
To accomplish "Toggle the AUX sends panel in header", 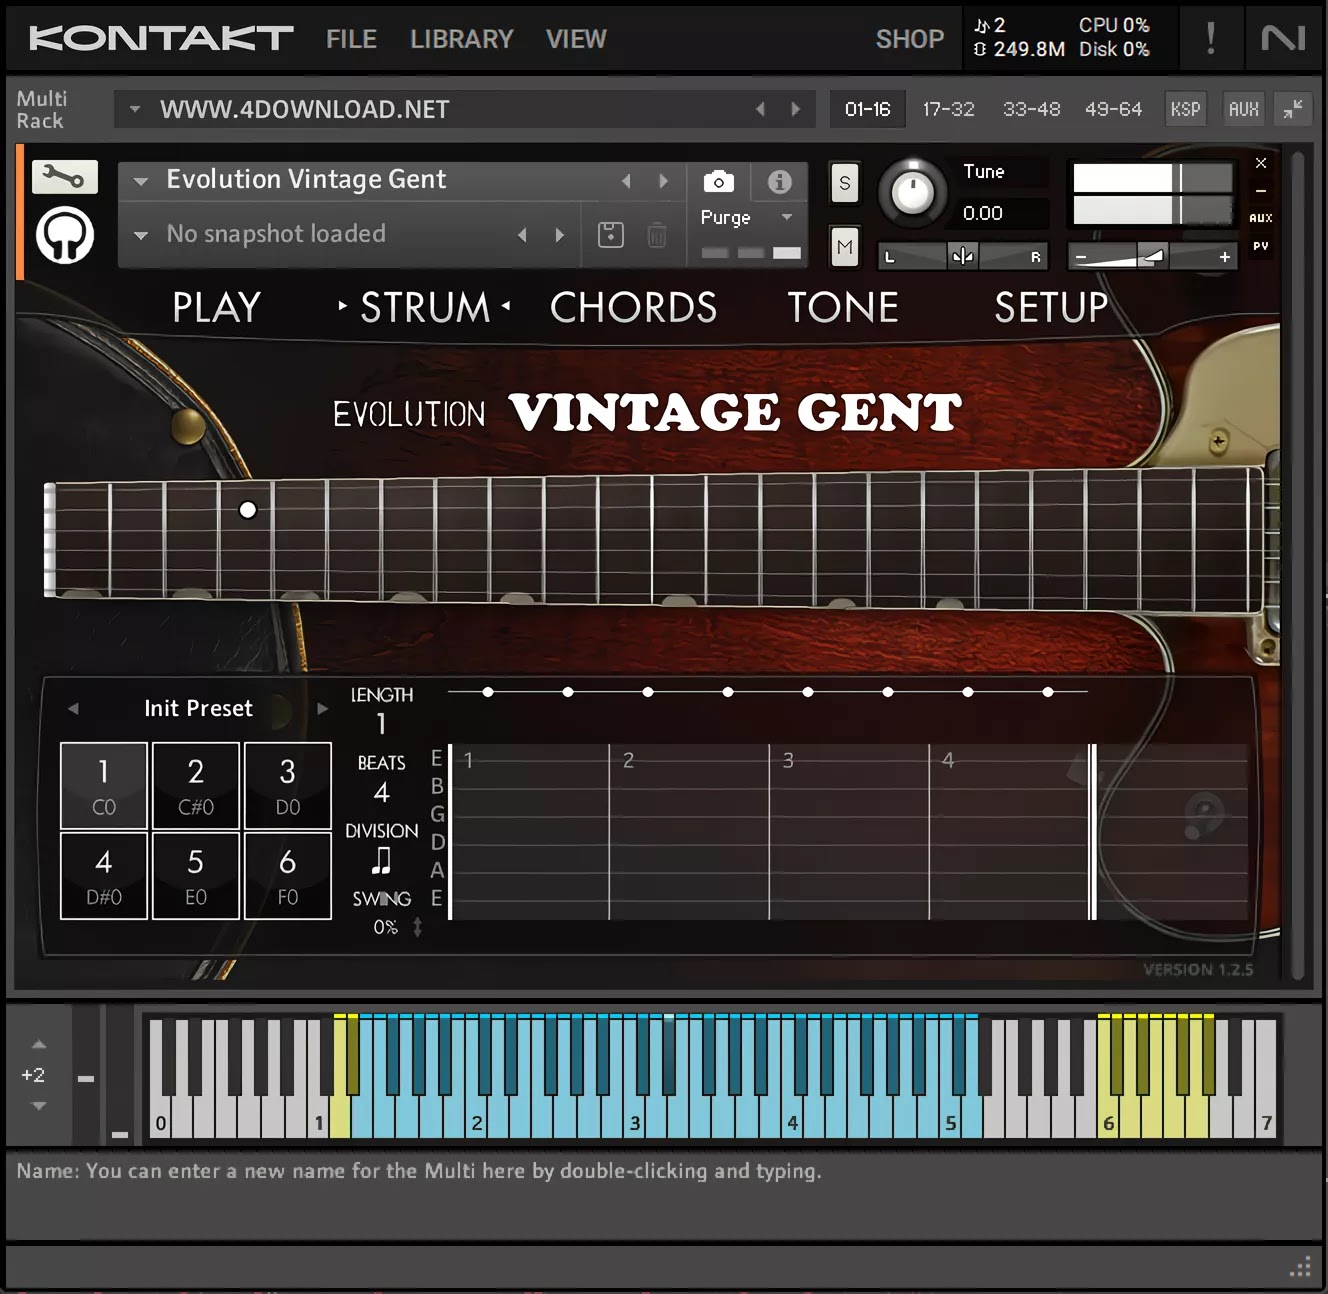I will [1243, 109].
